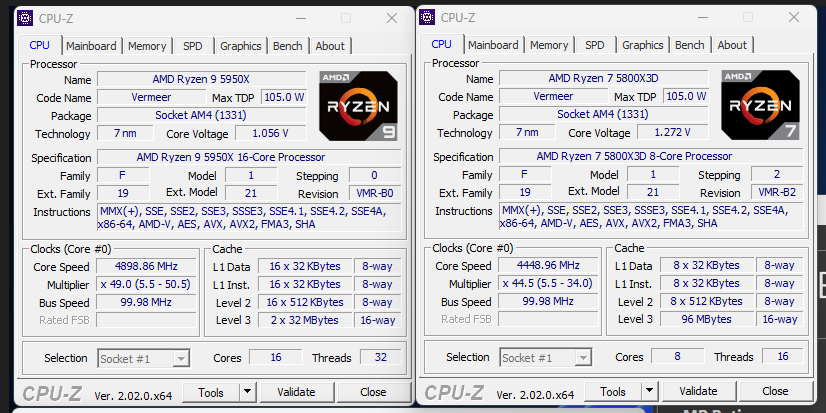Click the CPU-Z app icon in right window title bar
Image resolution: width=826 pixels, height=413 pixels.
pos(427,17)
